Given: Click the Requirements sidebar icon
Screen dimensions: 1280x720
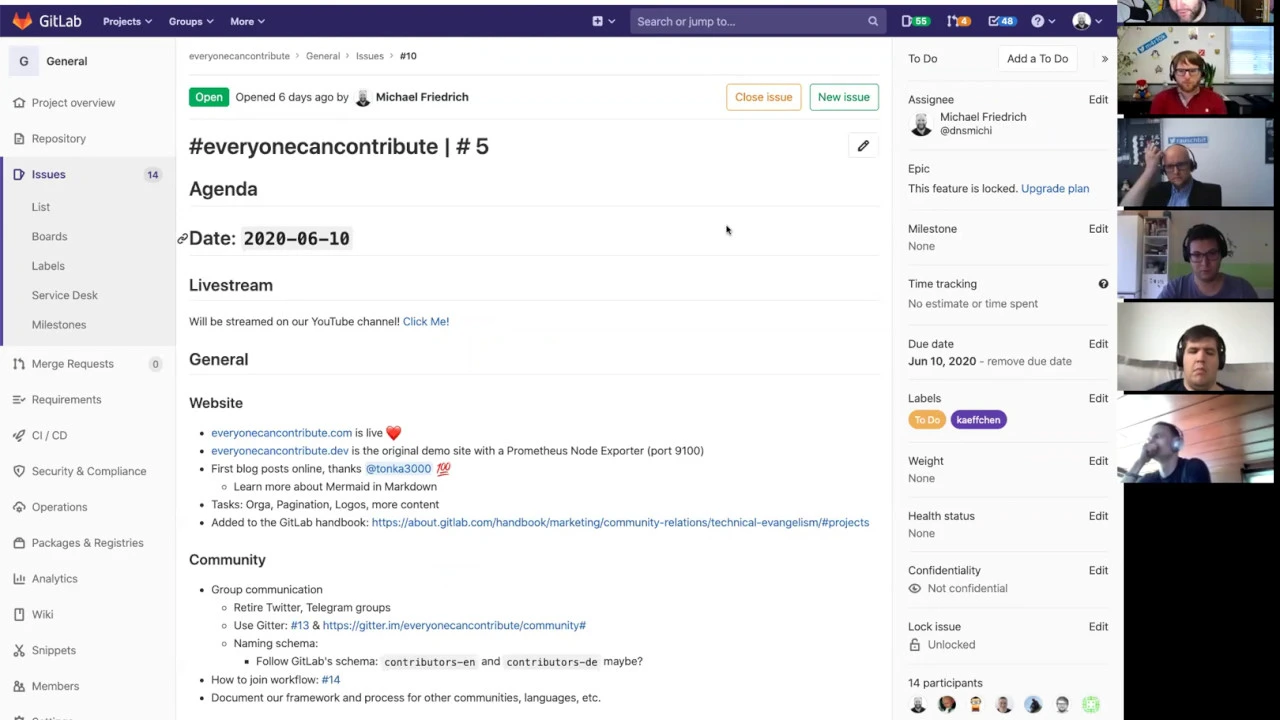Looking at the screenshot, I should (x=18, y=400).
